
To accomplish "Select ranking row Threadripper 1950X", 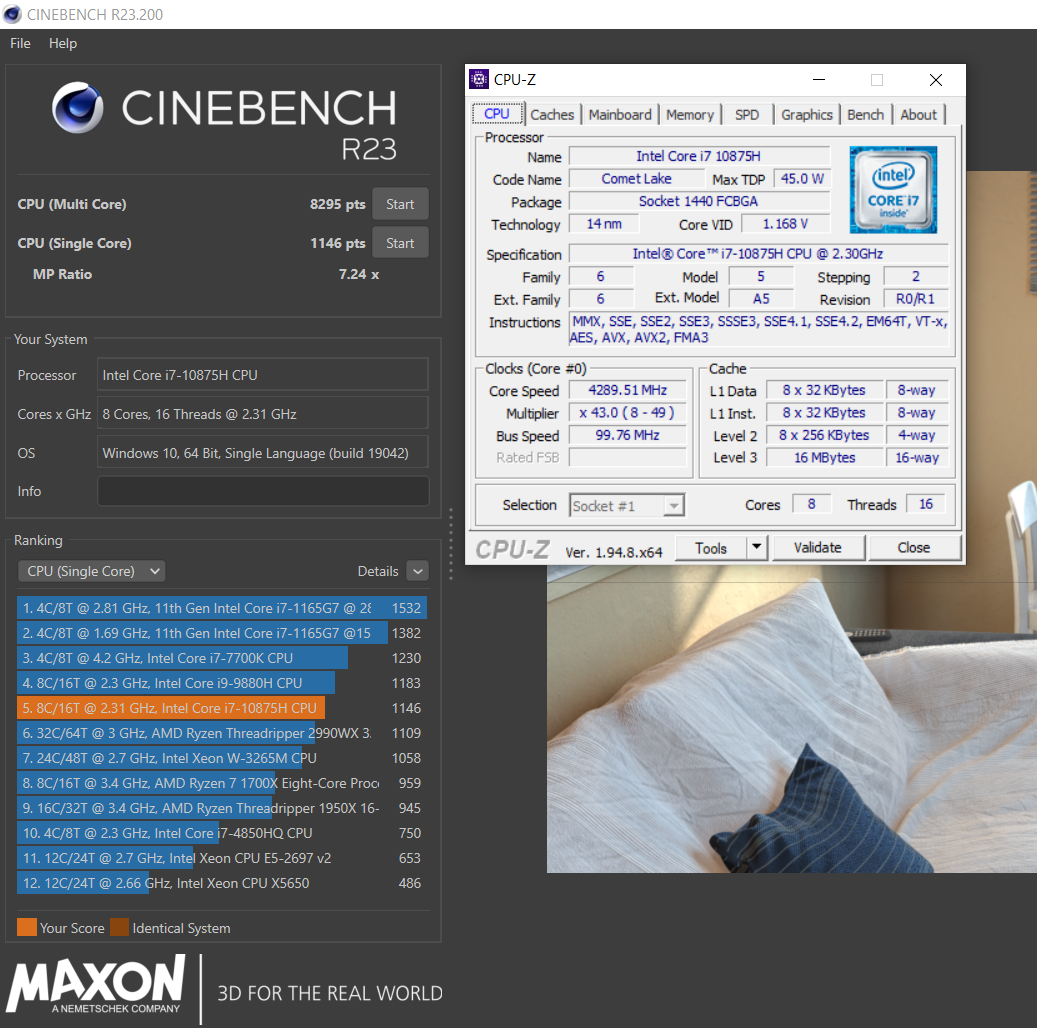I will tap(222, 808).
